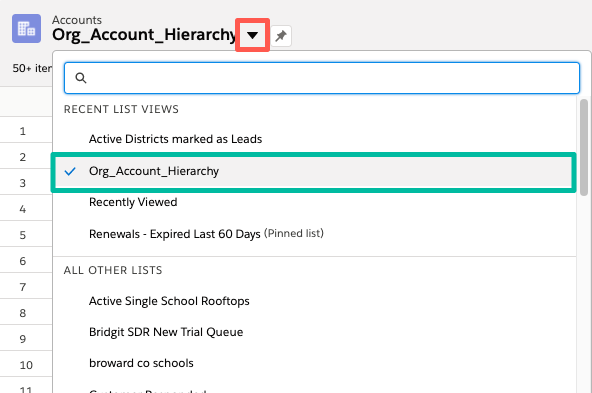592x393 pixels.
Task: Click the search magnifier icon
Action: pos(81,78)
